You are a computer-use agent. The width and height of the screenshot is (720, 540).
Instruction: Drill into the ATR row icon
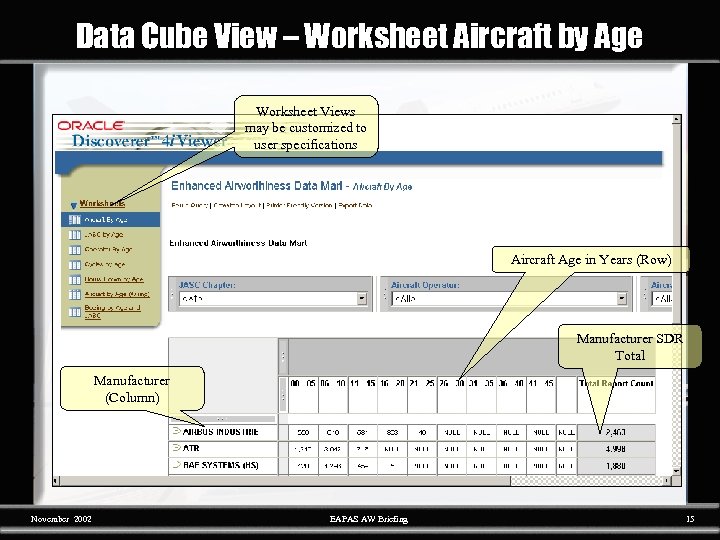click(x=176, y=448)
